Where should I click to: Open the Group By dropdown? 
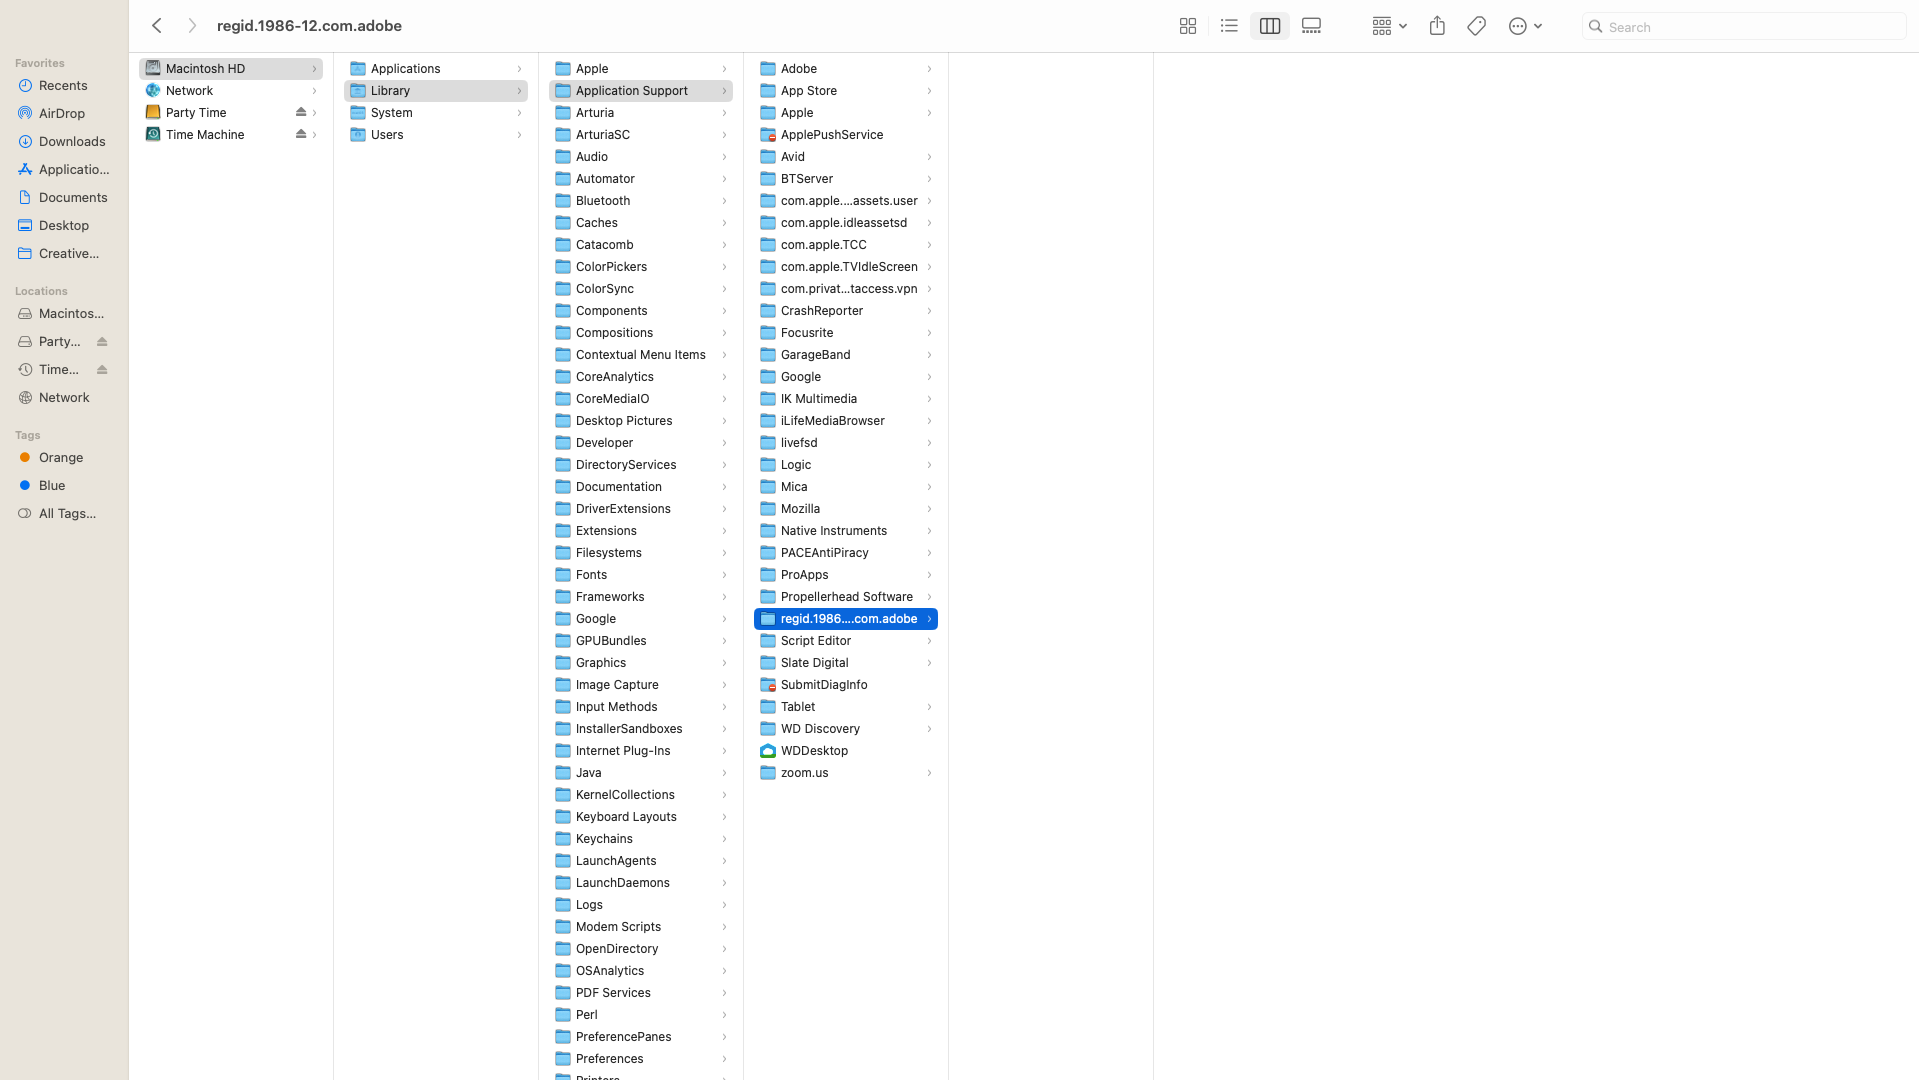point(1389,26)
